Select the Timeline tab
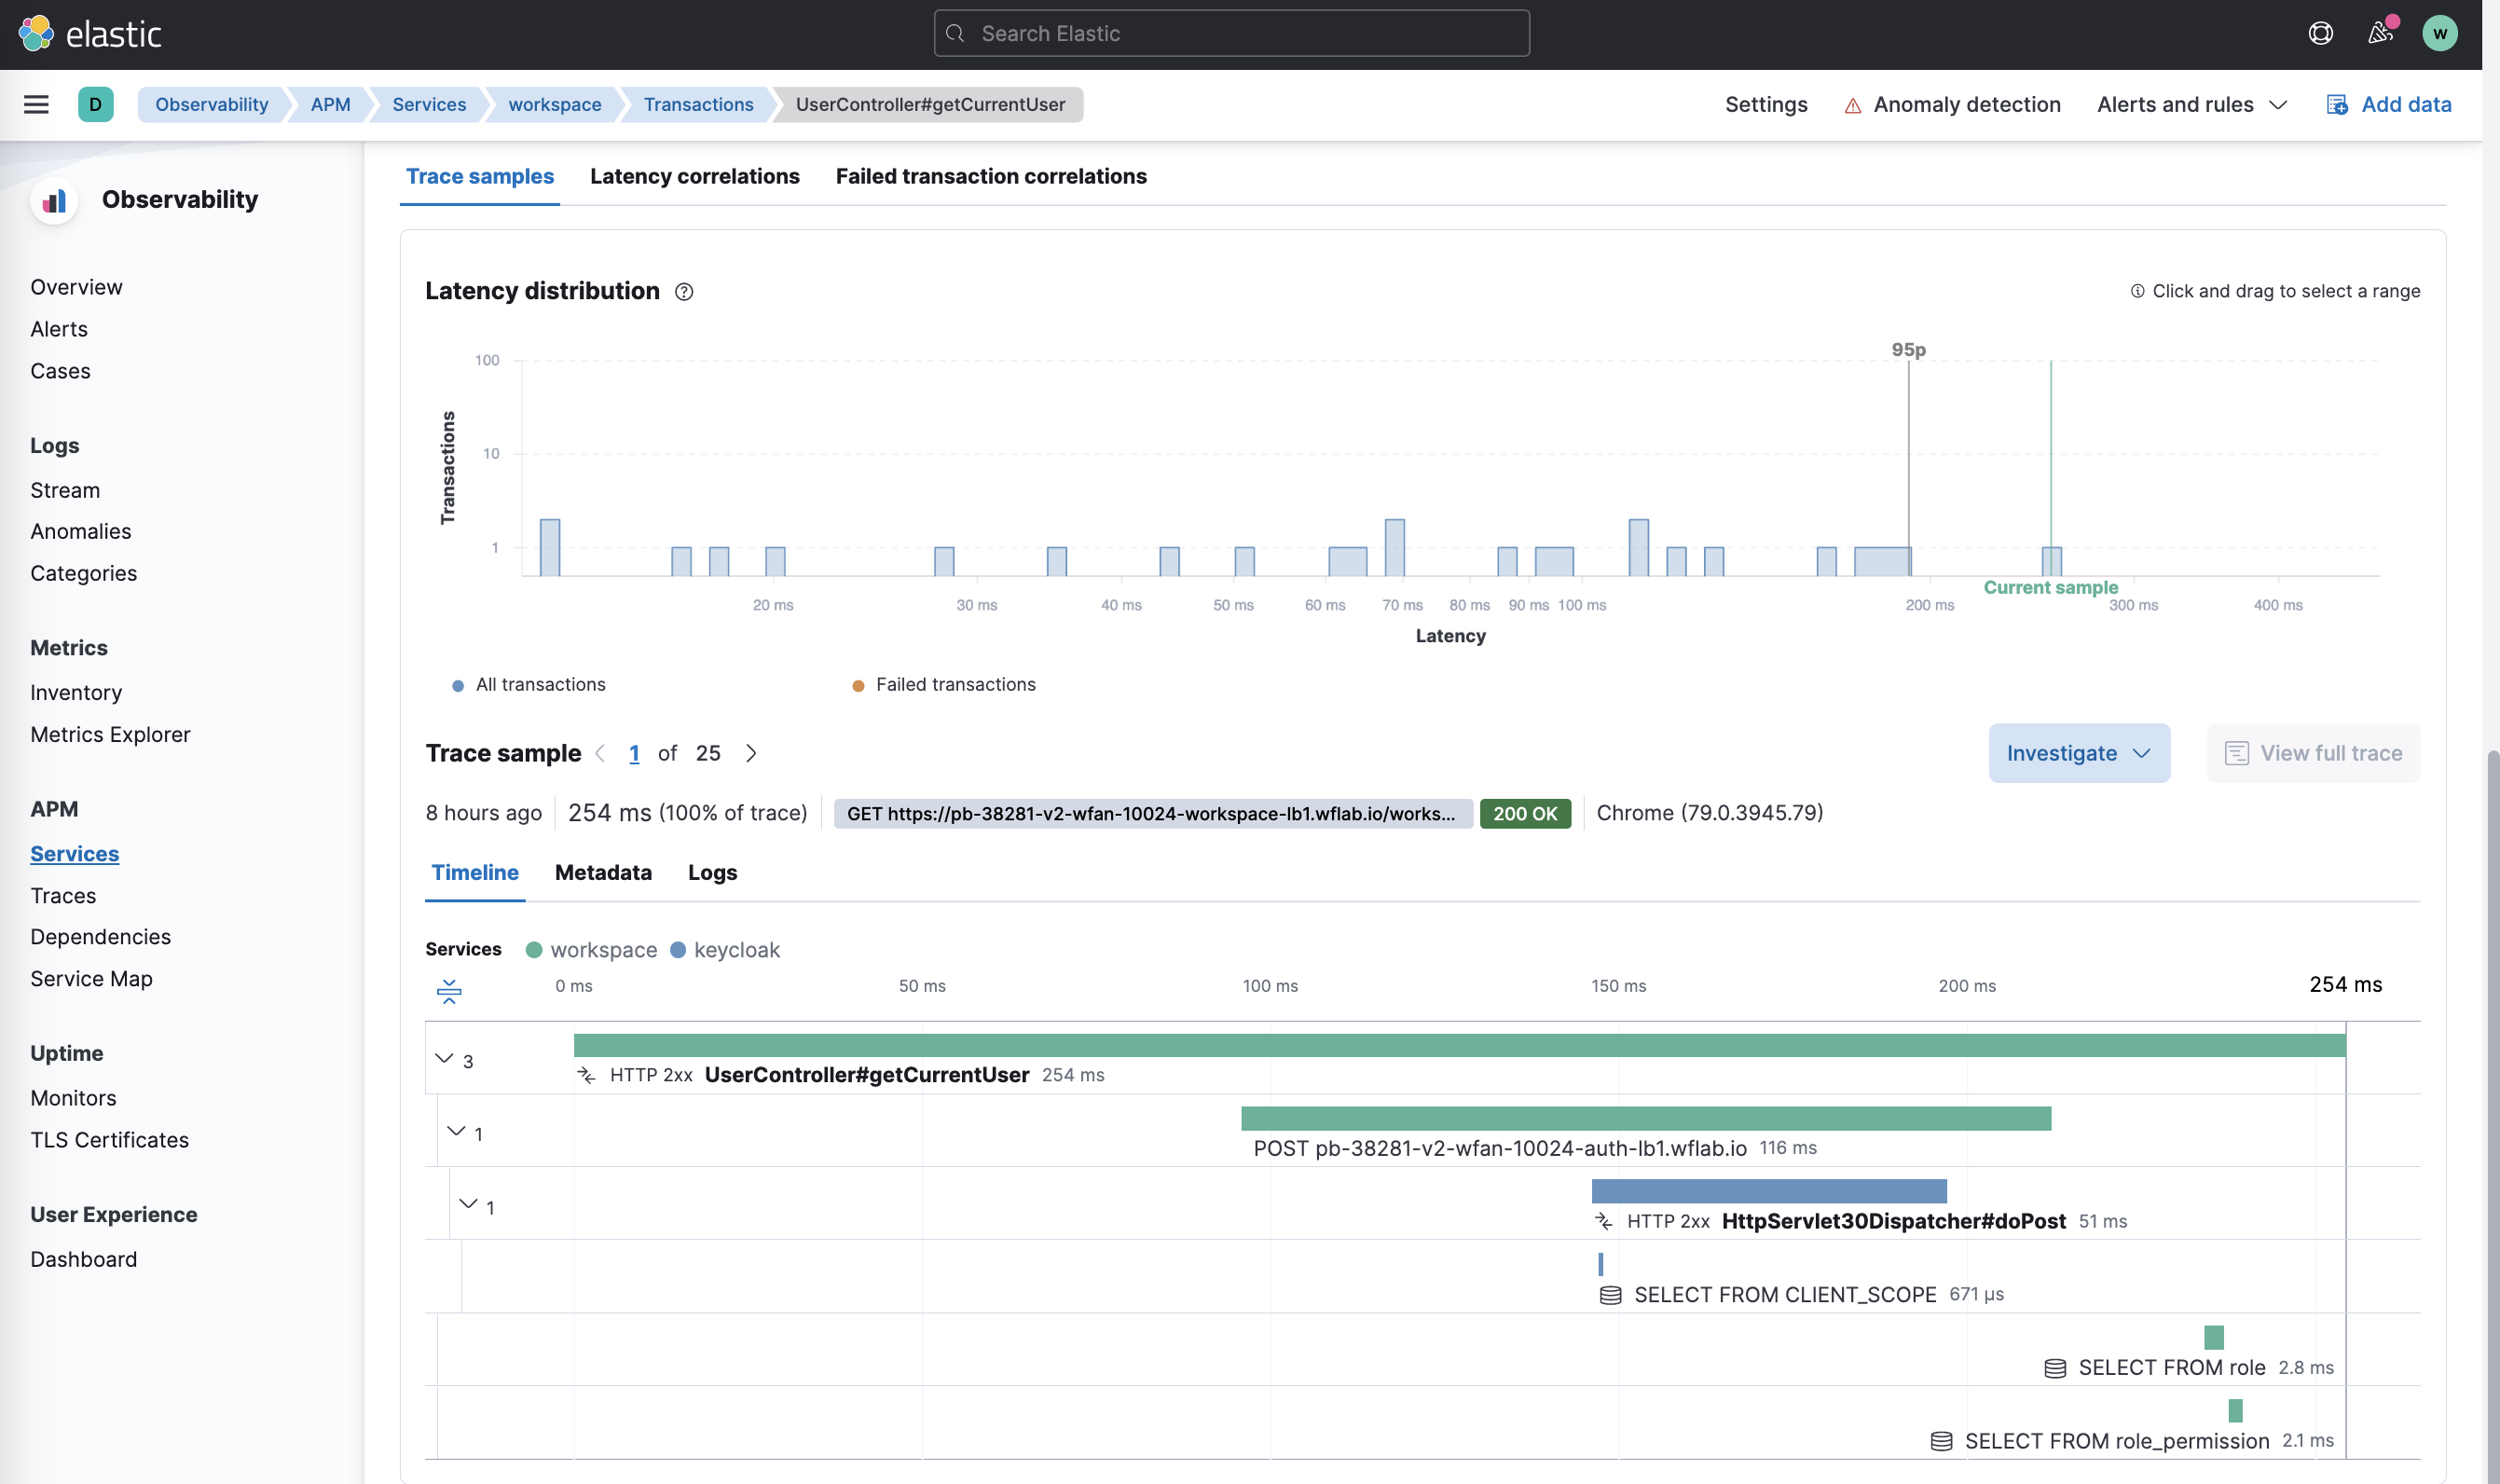 click(475, 873)
